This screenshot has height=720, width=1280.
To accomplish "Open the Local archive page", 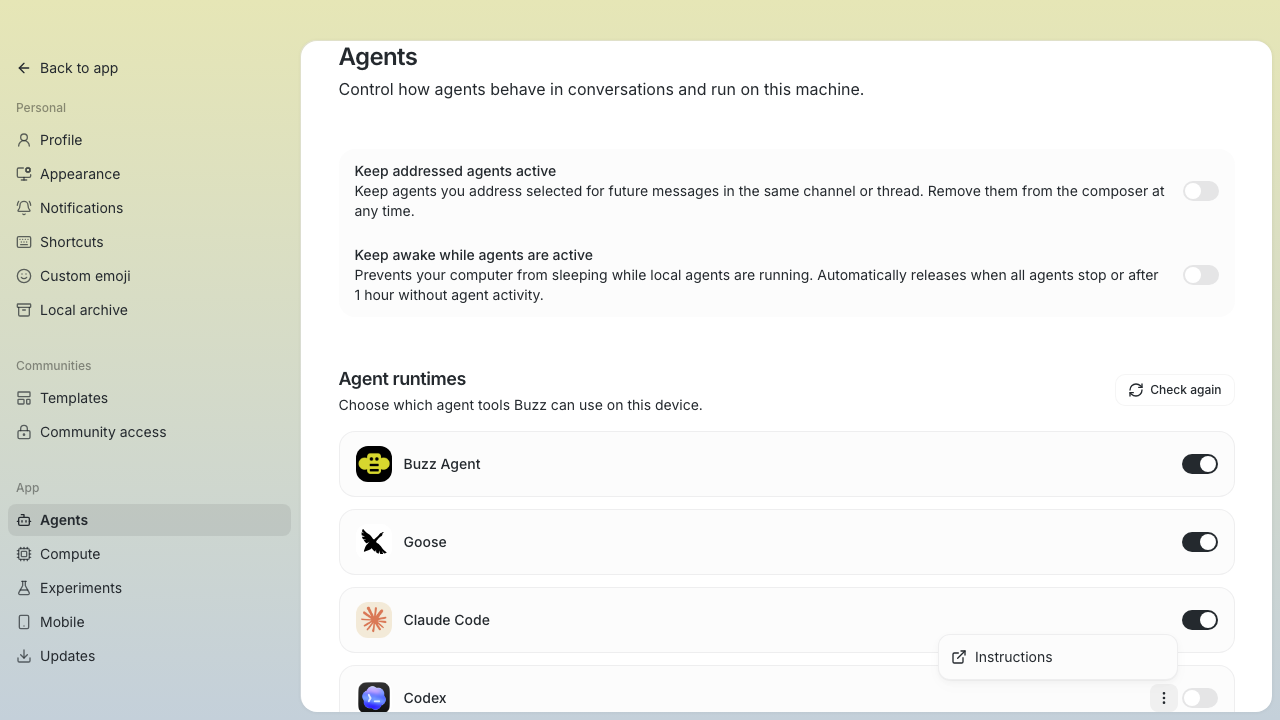I will (149, 310).
